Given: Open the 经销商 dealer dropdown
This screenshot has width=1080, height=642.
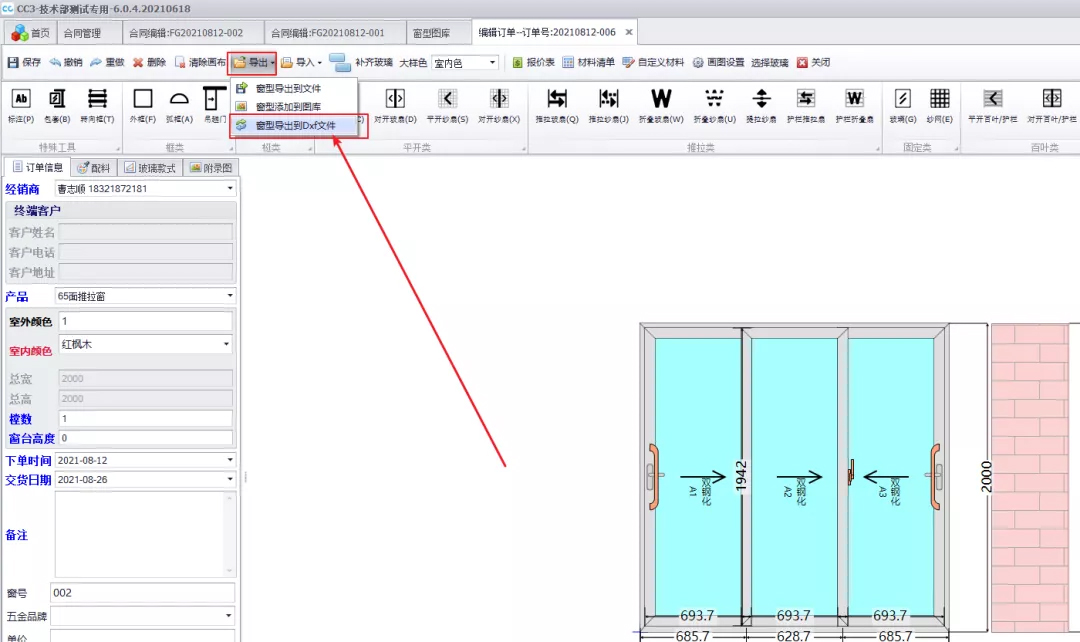Looking at the screenshot, I should [229, 189].
